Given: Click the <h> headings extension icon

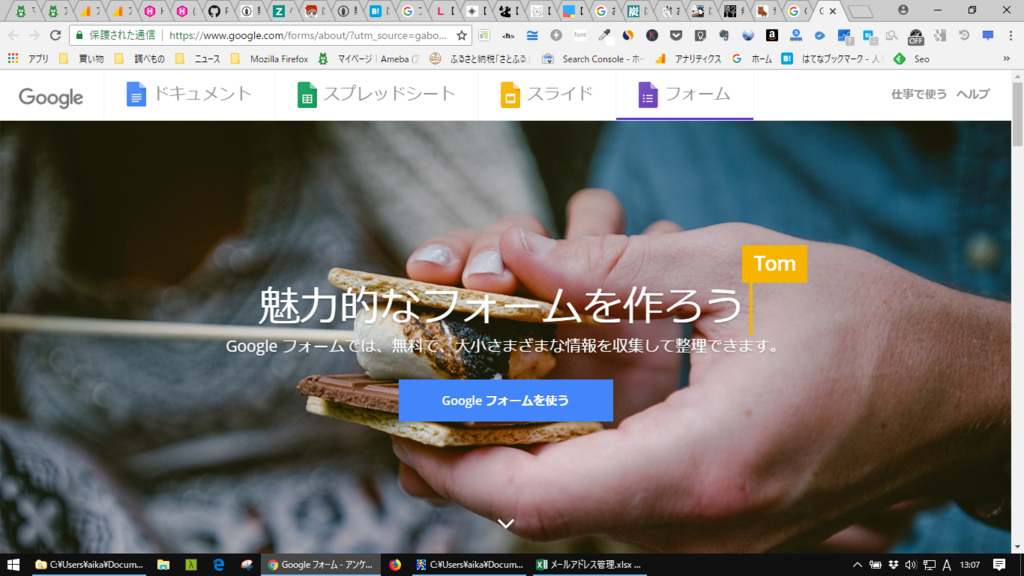Looking at the screenshot, I should 508,36.
